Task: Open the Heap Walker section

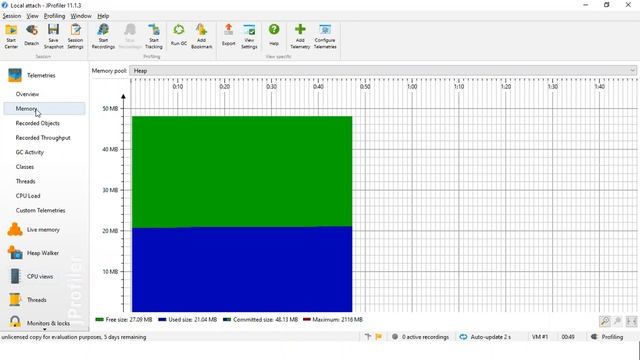Action: (x=43, y=253)
